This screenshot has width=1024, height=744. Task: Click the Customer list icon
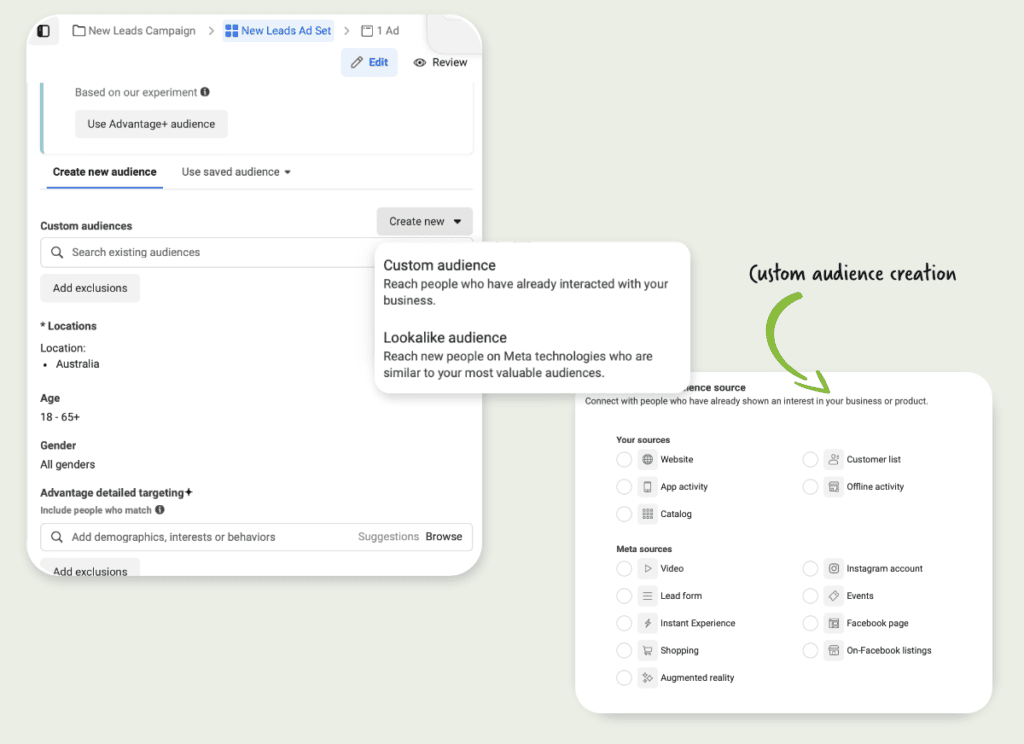click(x=834, y=460)
